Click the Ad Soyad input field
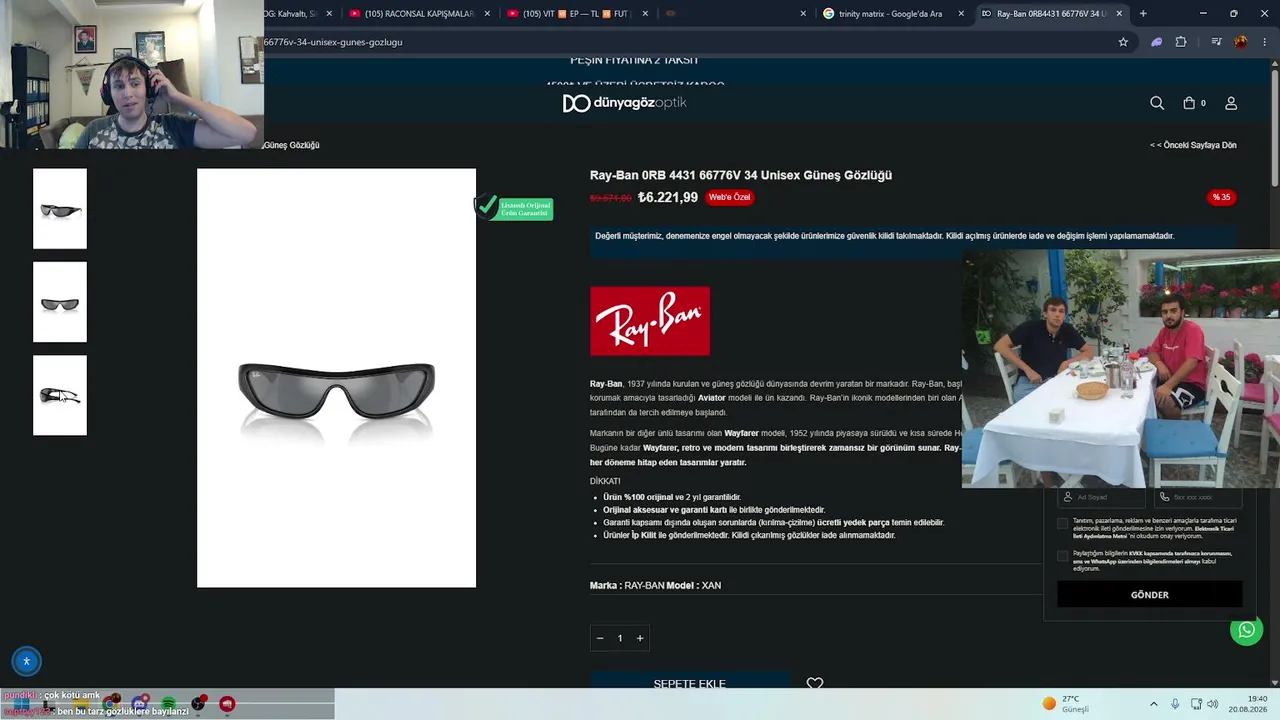Image resolution: width=1280 pixels, height=720 pixels. (x=1101, y=497)
